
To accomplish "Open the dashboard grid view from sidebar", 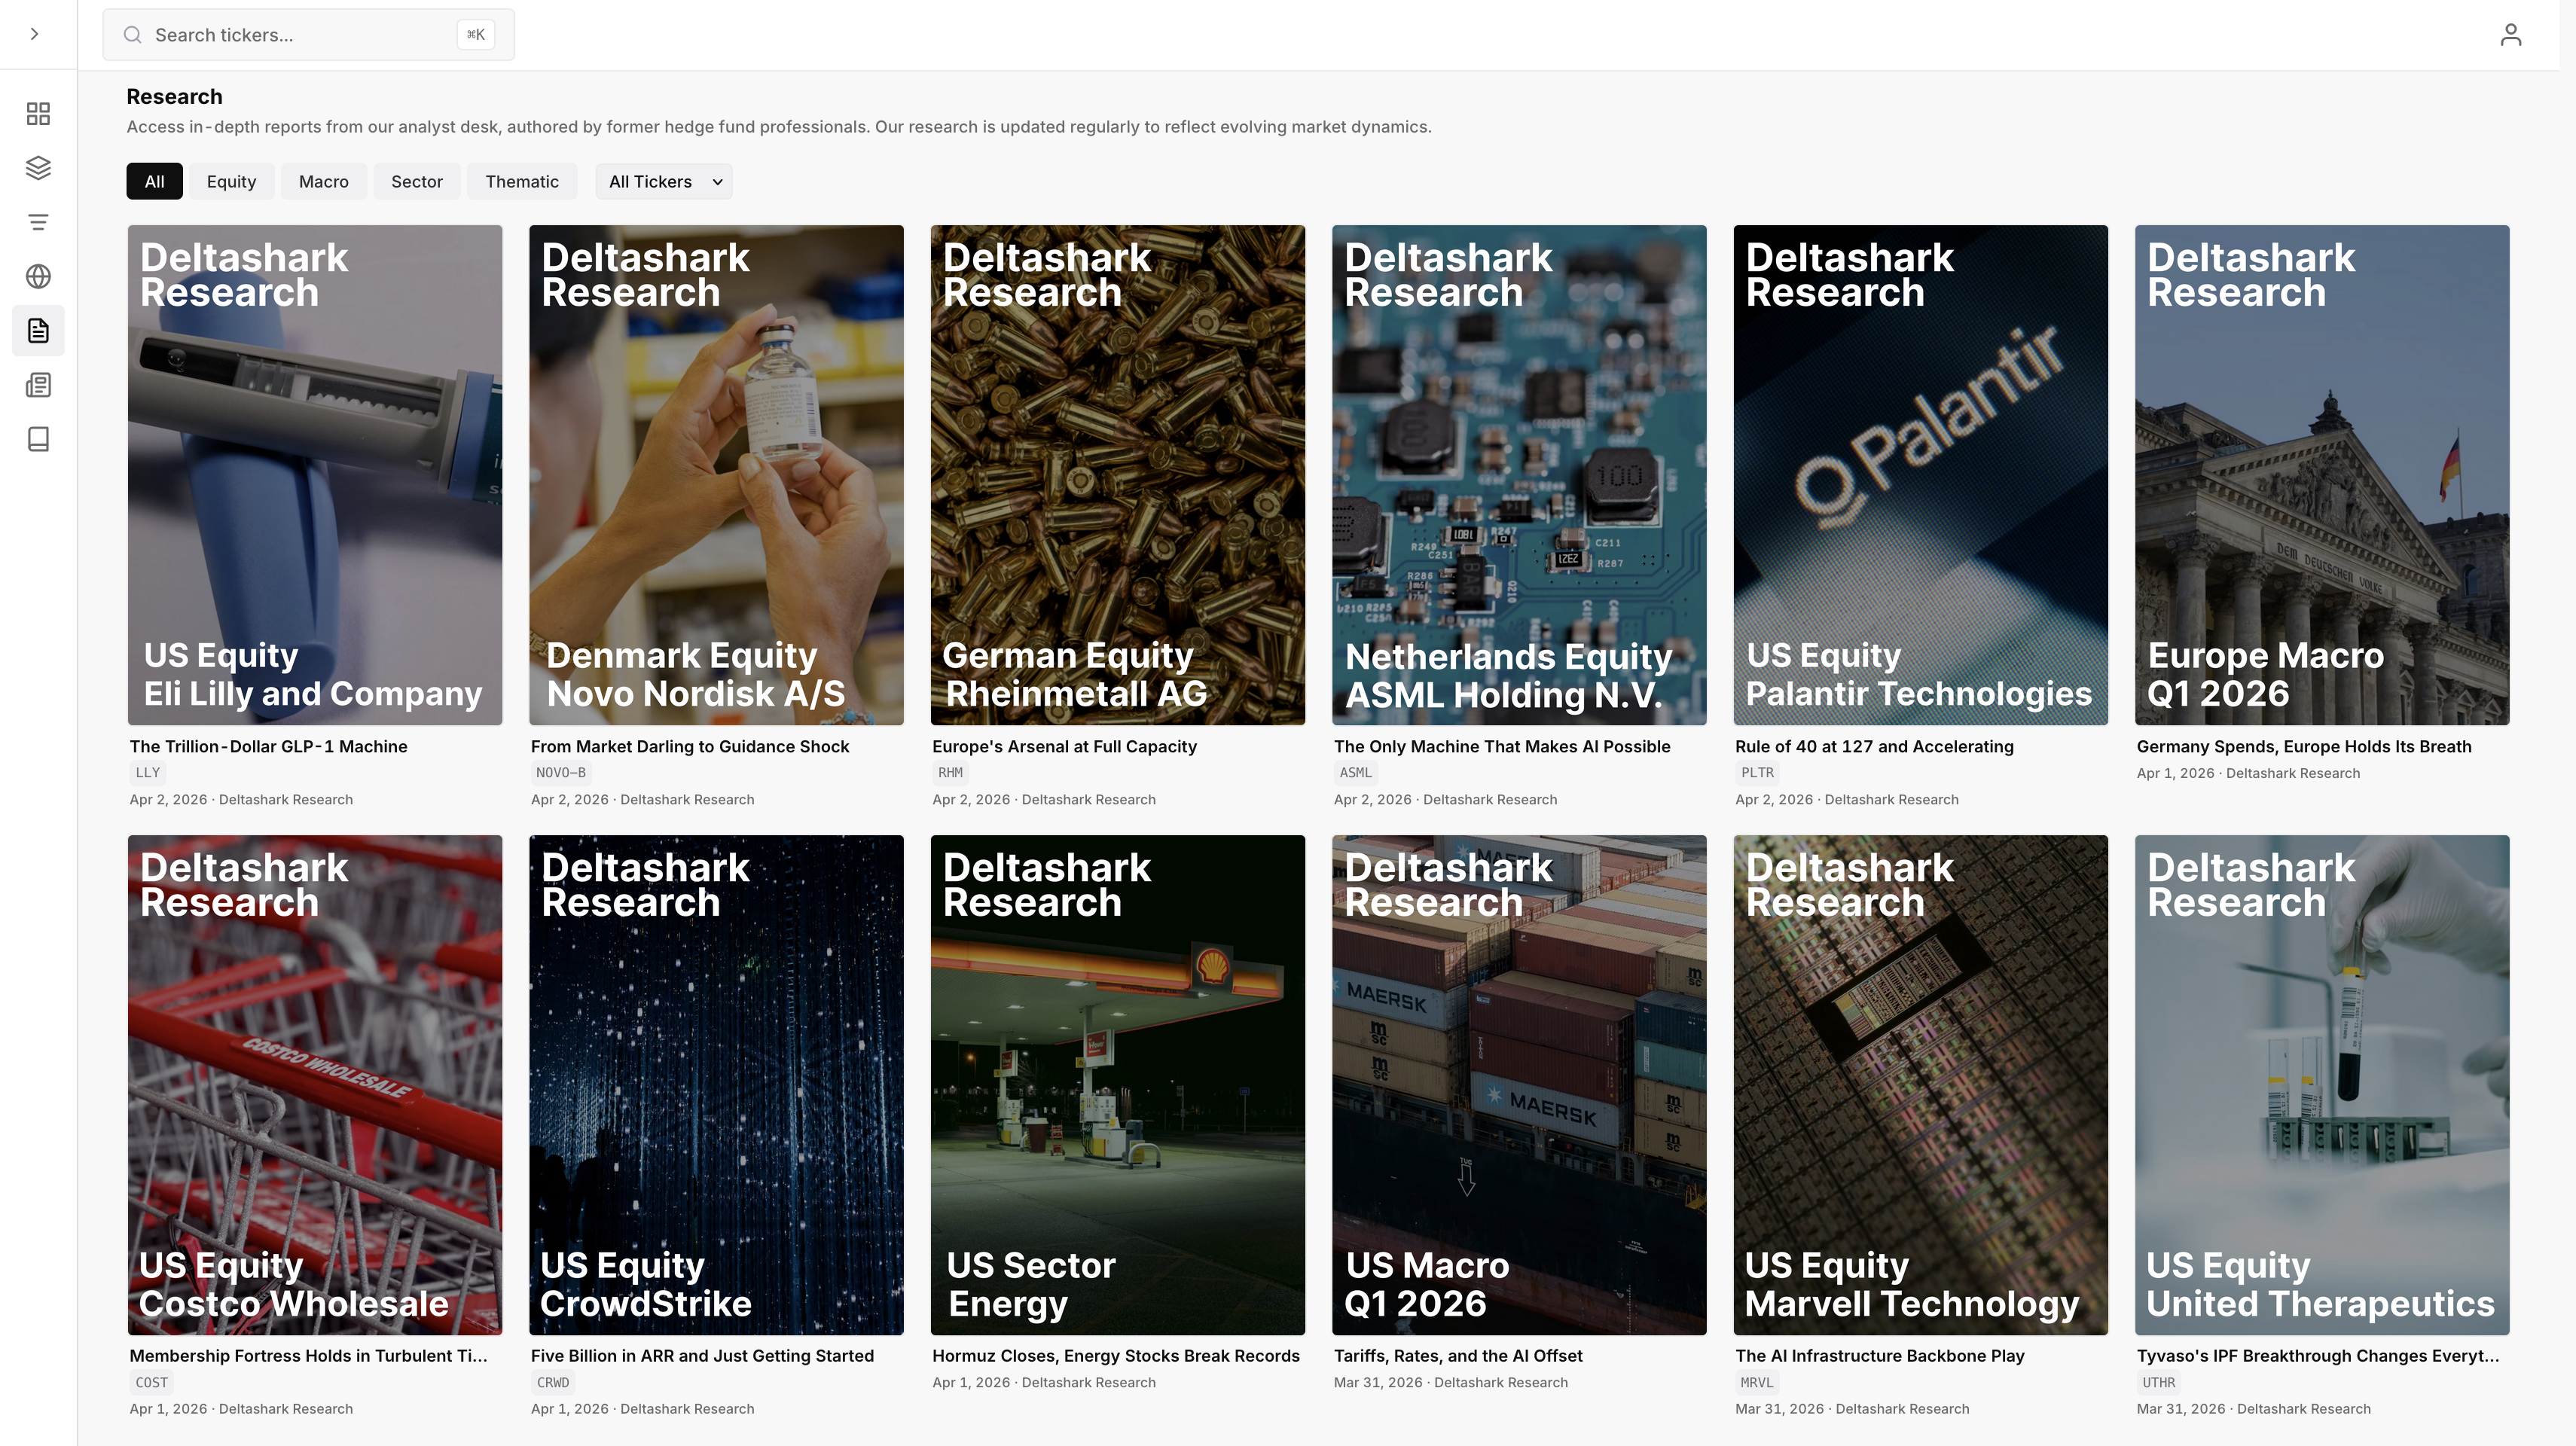I will [x=38, y=113].
